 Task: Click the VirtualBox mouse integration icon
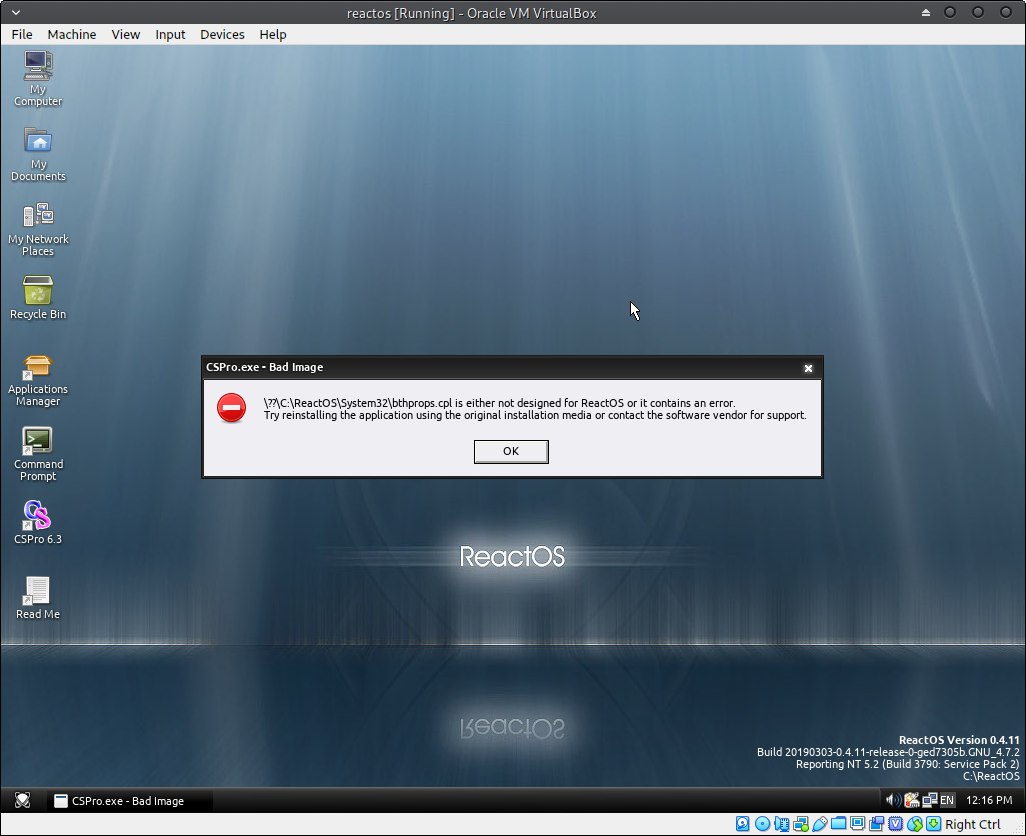coord(915,824)
